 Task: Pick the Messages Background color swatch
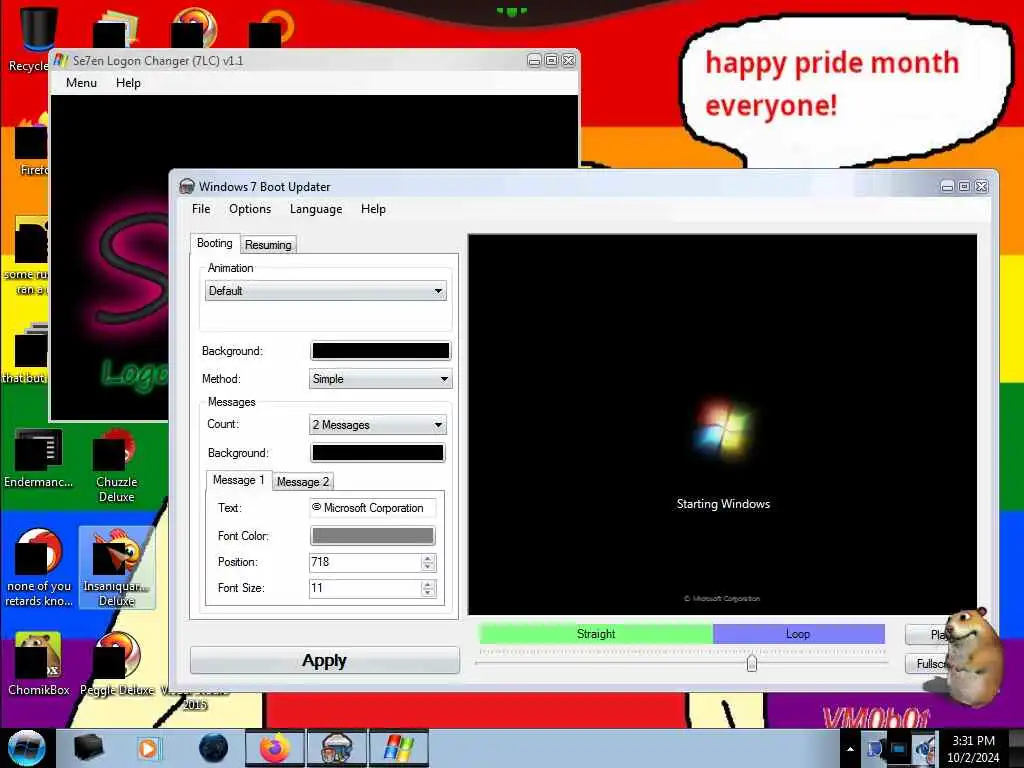click(x=377, y=453)
